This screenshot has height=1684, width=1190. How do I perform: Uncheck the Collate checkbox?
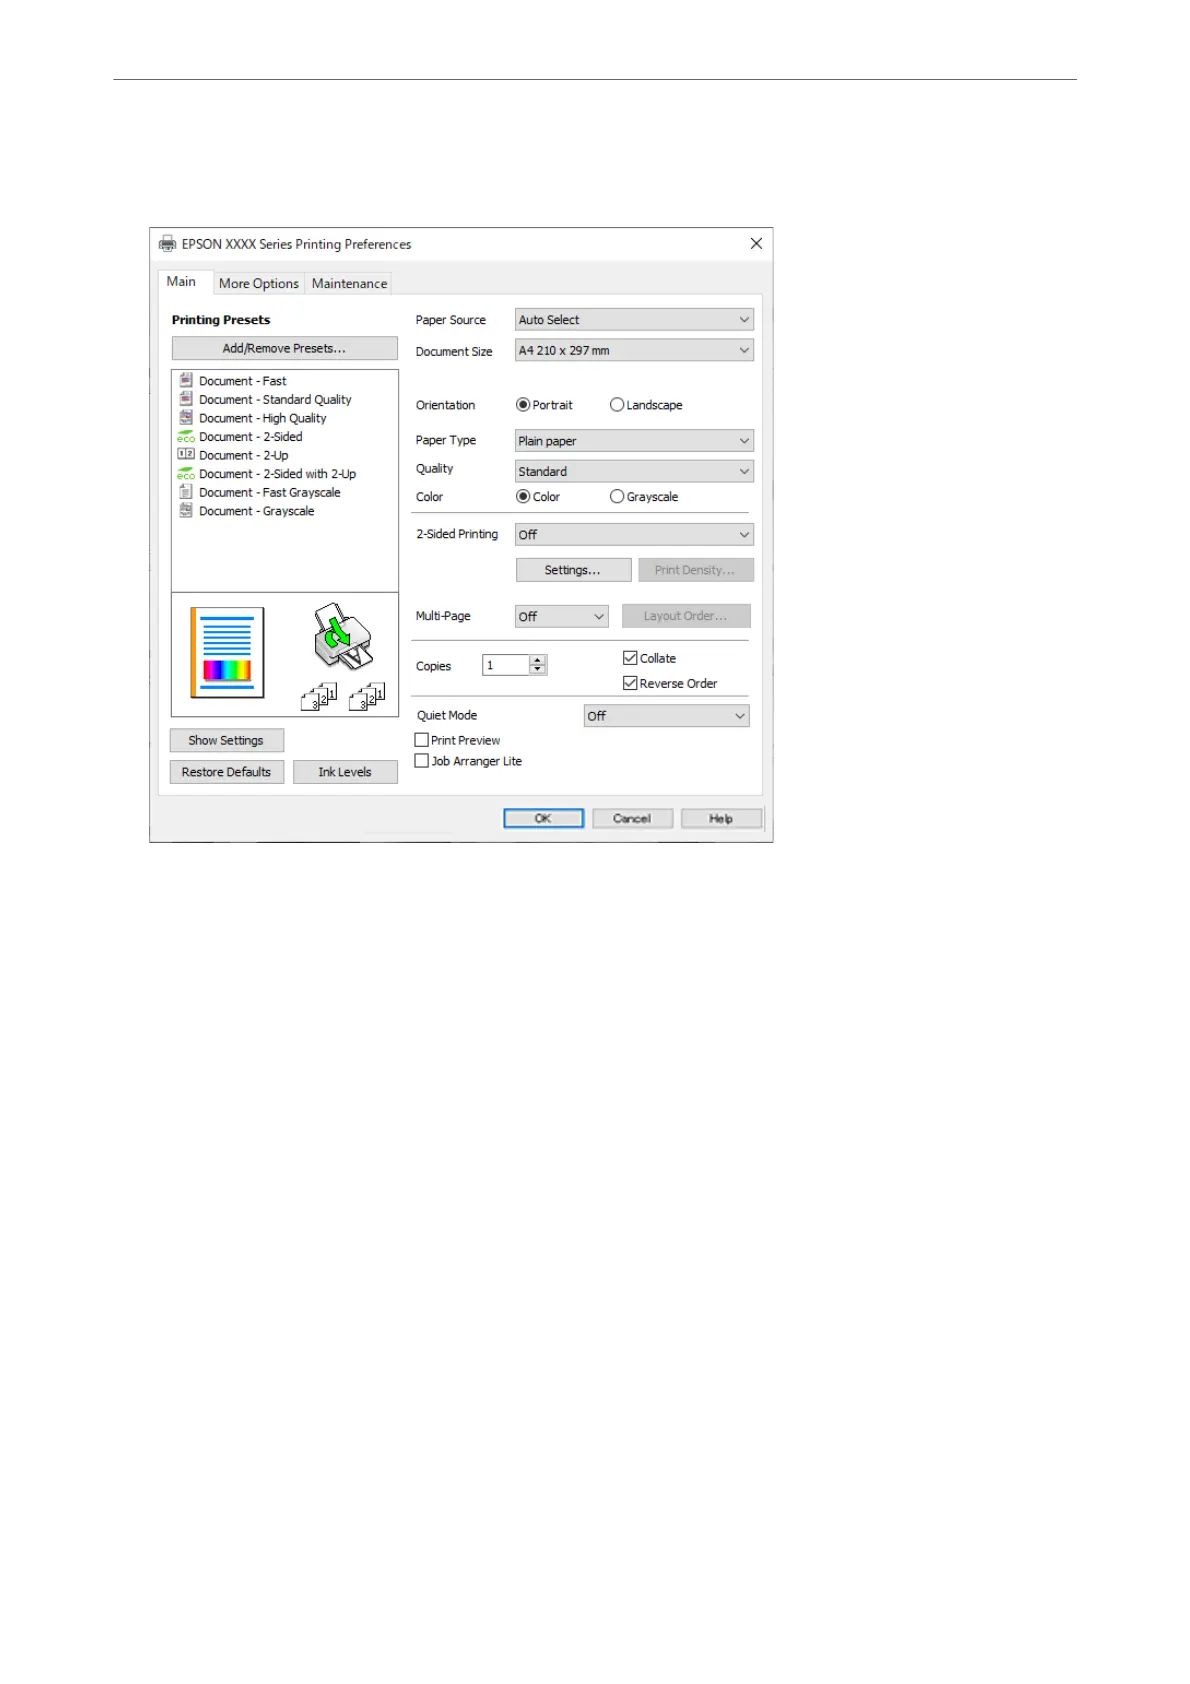(630, 658)
